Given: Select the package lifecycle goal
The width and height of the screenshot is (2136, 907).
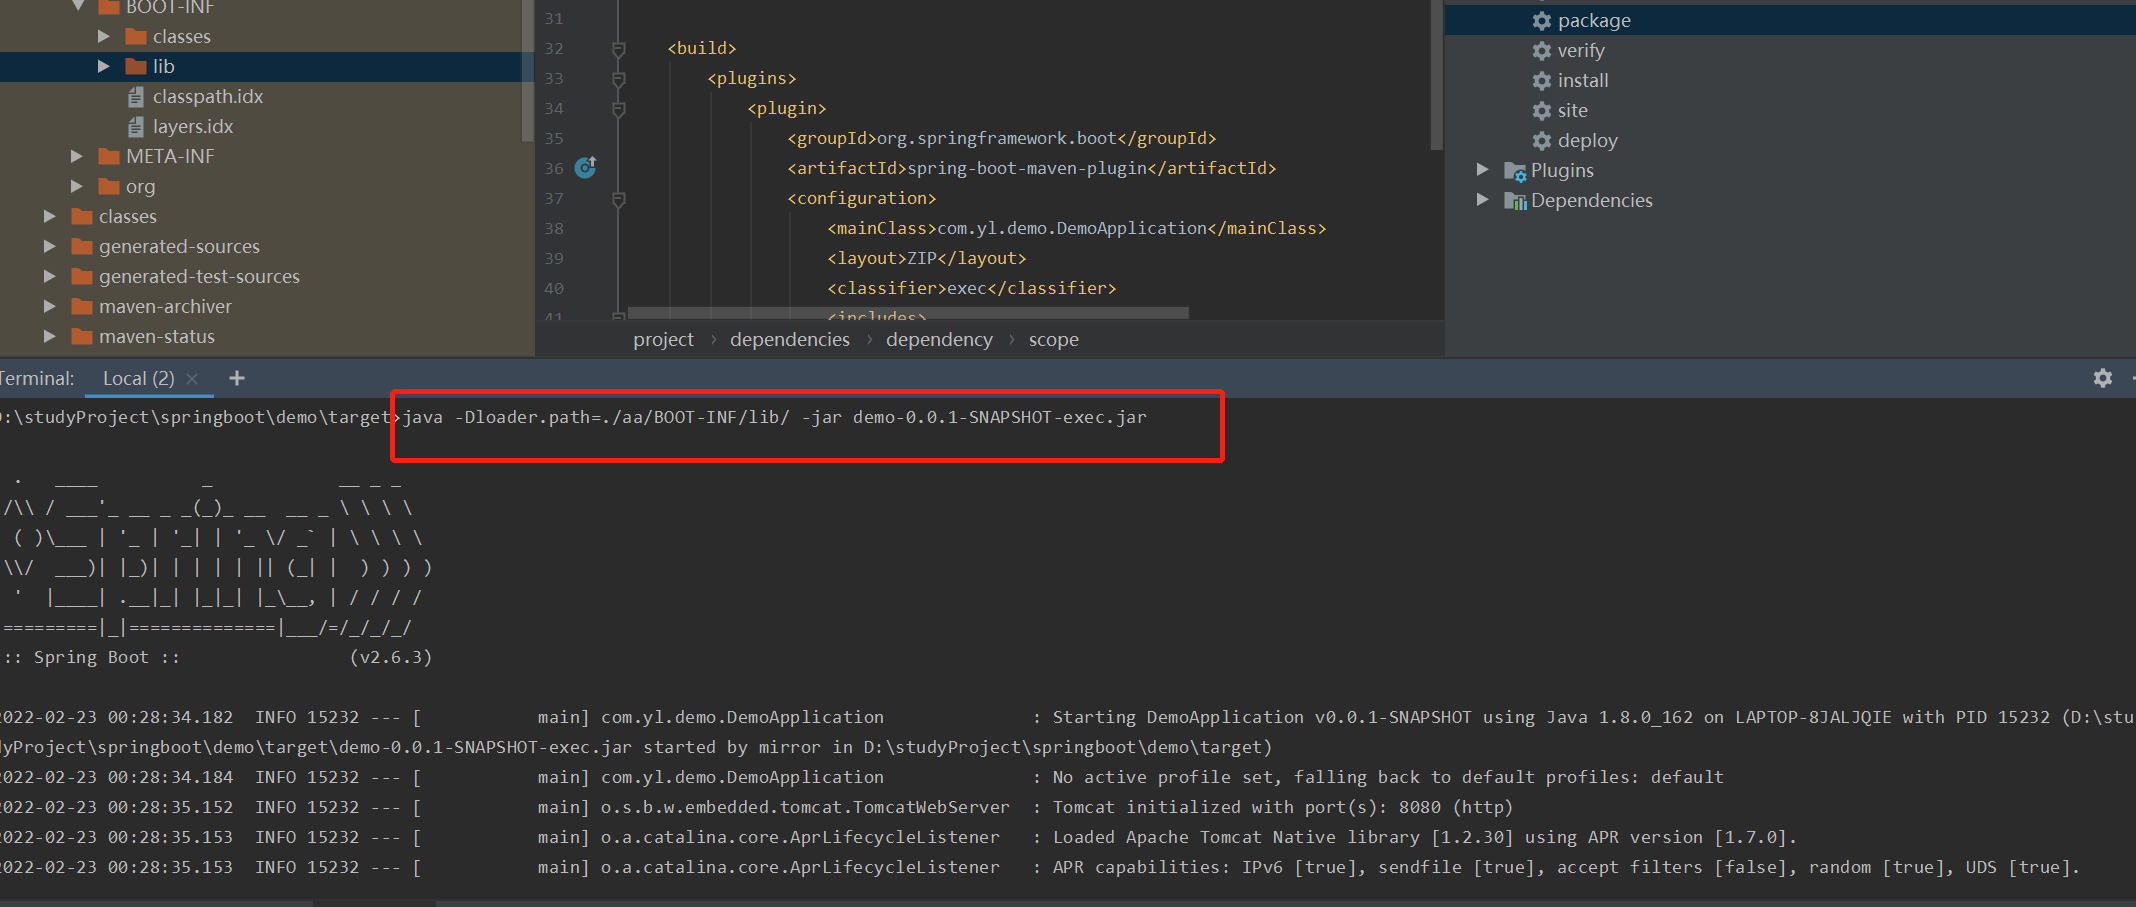Looking at the screenshot, I should (x=1594, y=21).
